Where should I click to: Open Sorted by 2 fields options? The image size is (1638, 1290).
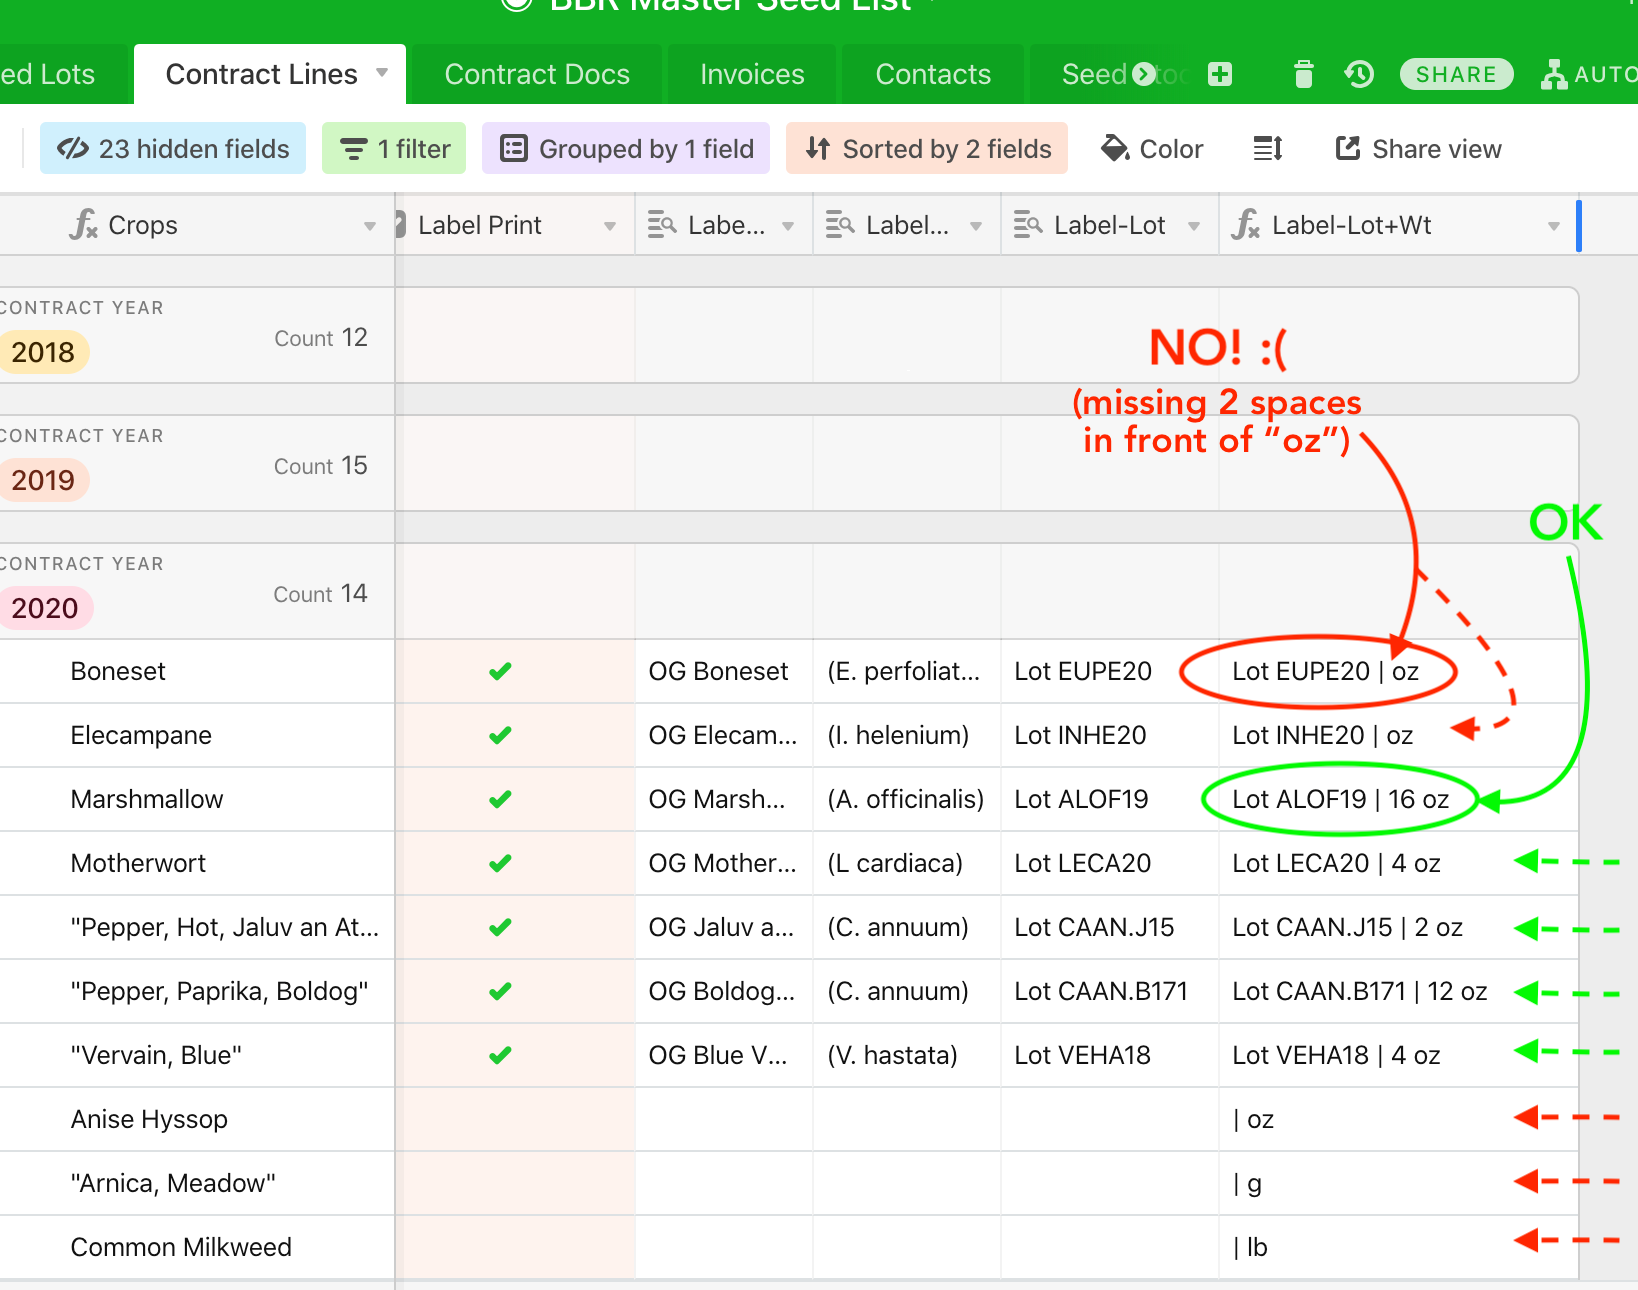click(x=927, y=149)
